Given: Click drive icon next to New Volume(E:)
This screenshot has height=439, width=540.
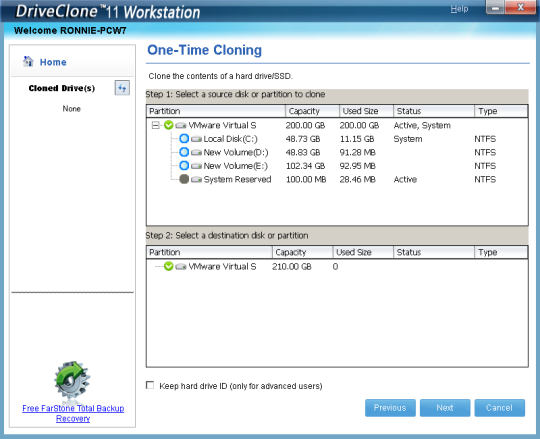Looking at the screenshot, I should point(196,166).
